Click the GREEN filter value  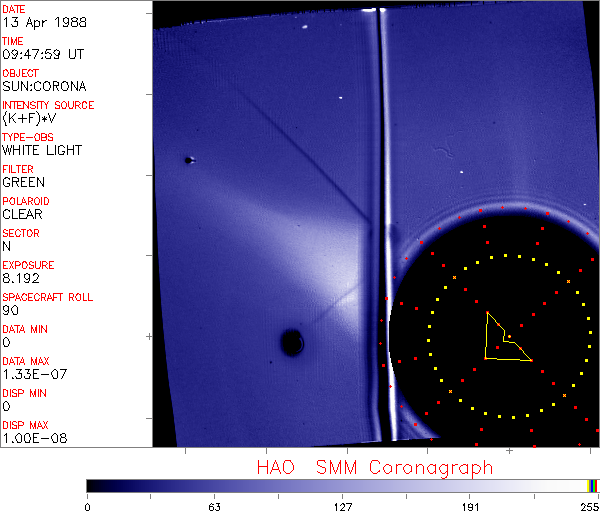pos(23,182)
